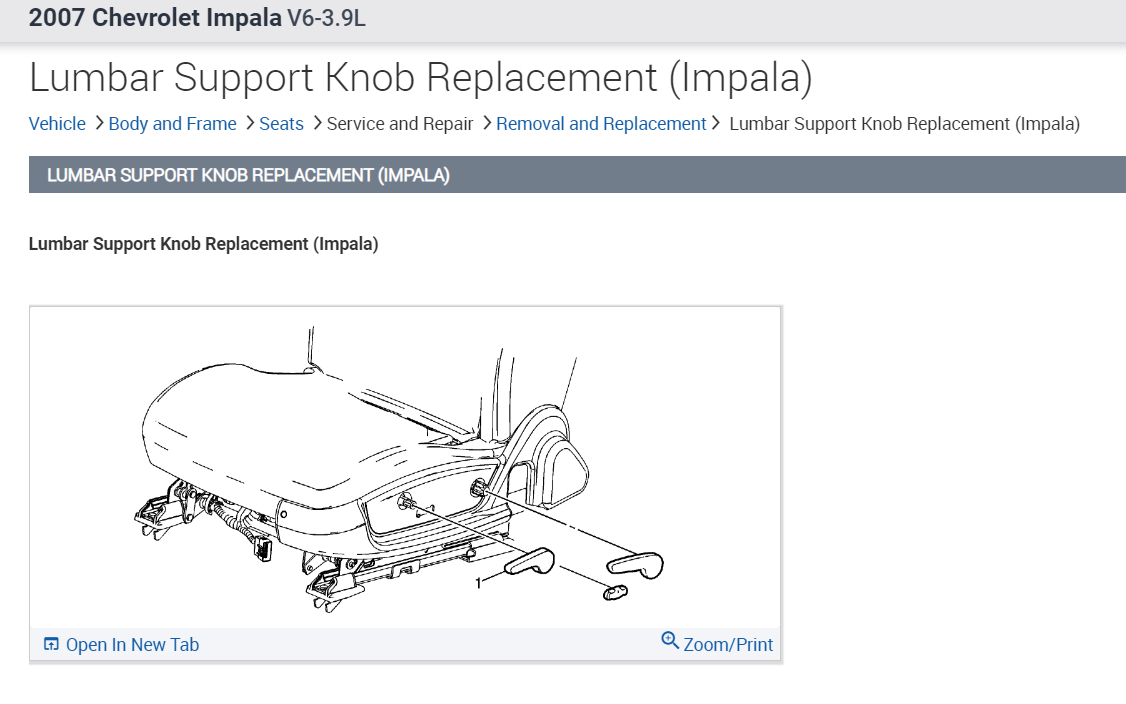The image size is (1126, 704).
Task: Click the Zoom/Print text link
Action: click(x=728, y=645)
